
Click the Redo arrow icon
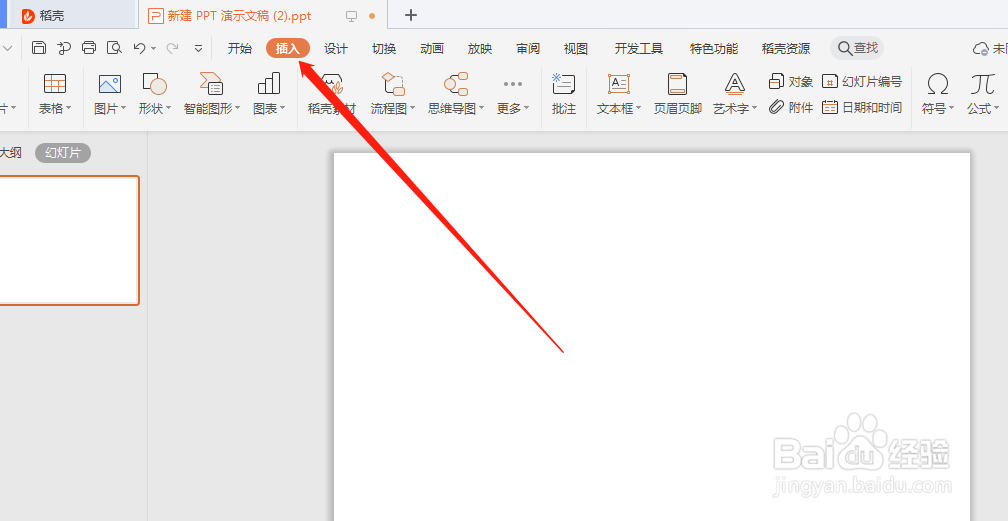click(x=172, y=48)
